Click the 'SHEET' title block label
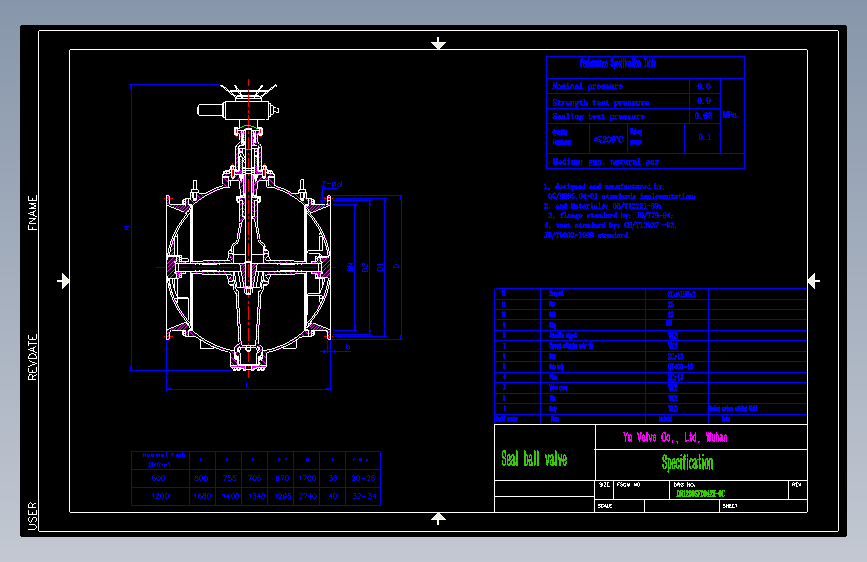 [730, 506]
